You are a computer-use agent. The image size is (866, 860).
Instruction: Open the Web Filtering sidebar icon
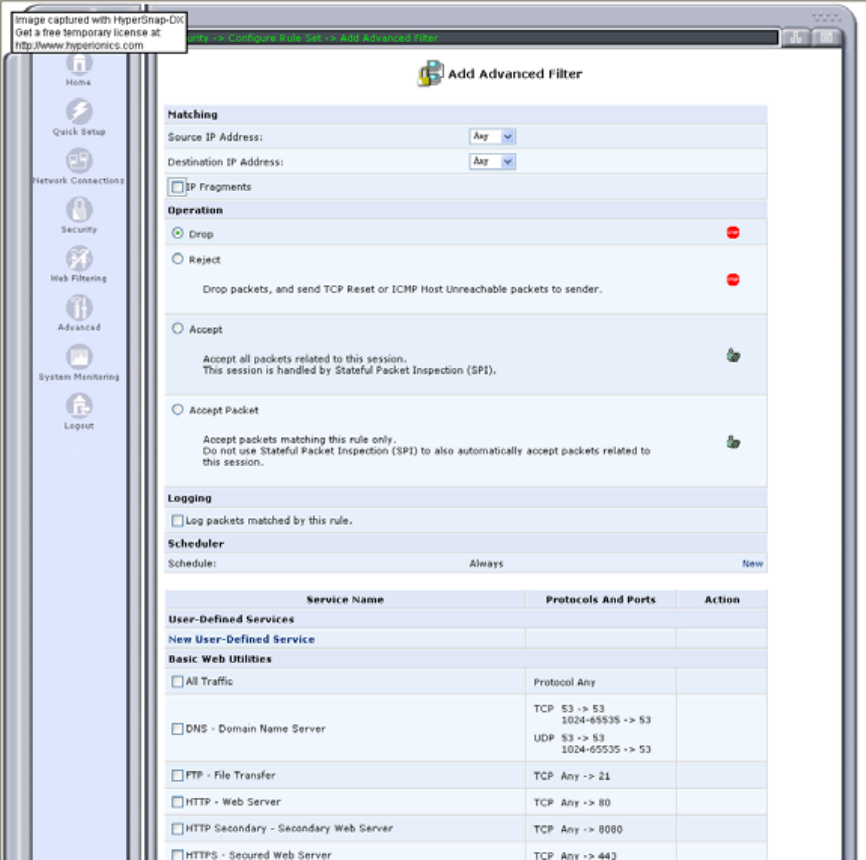(x=79, y=258)
